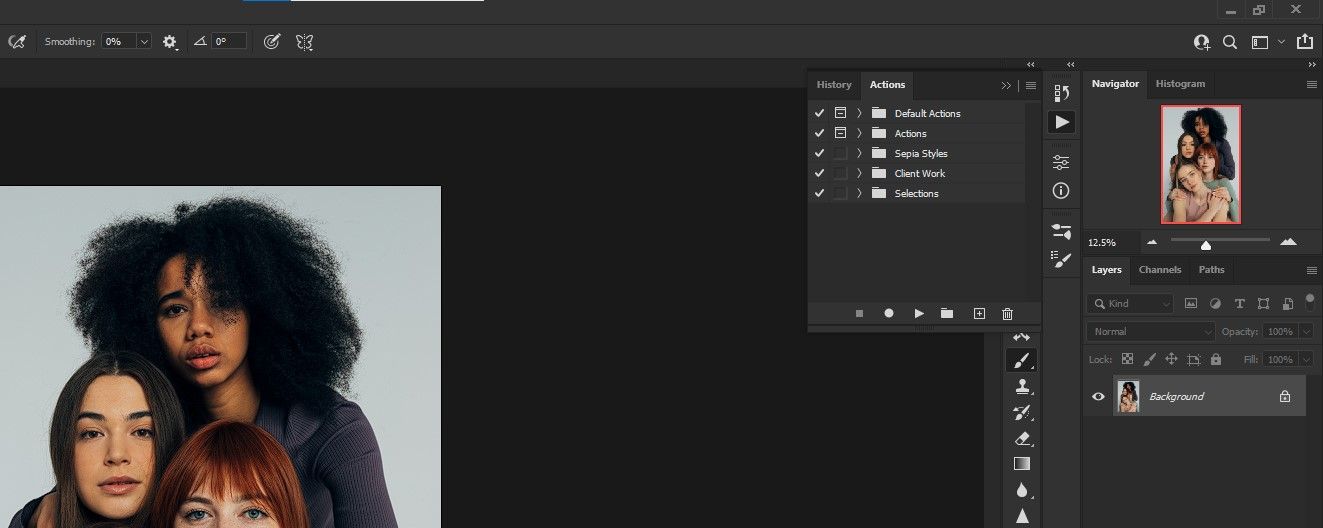
Task: Expand the Sepia Styles set
Action: 859,153
